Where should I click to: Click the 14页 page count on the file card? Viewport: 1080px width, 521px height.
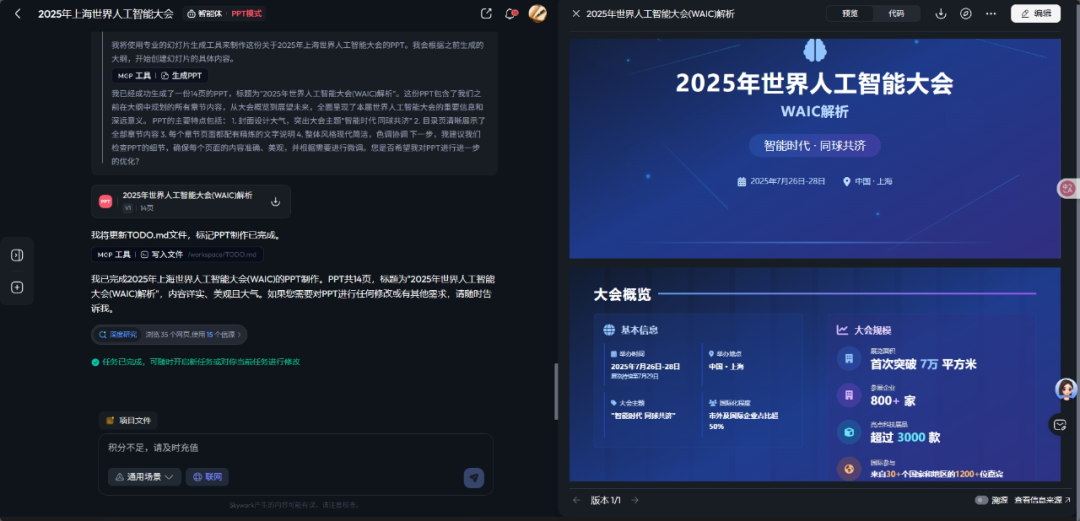[x=147, y=208]
